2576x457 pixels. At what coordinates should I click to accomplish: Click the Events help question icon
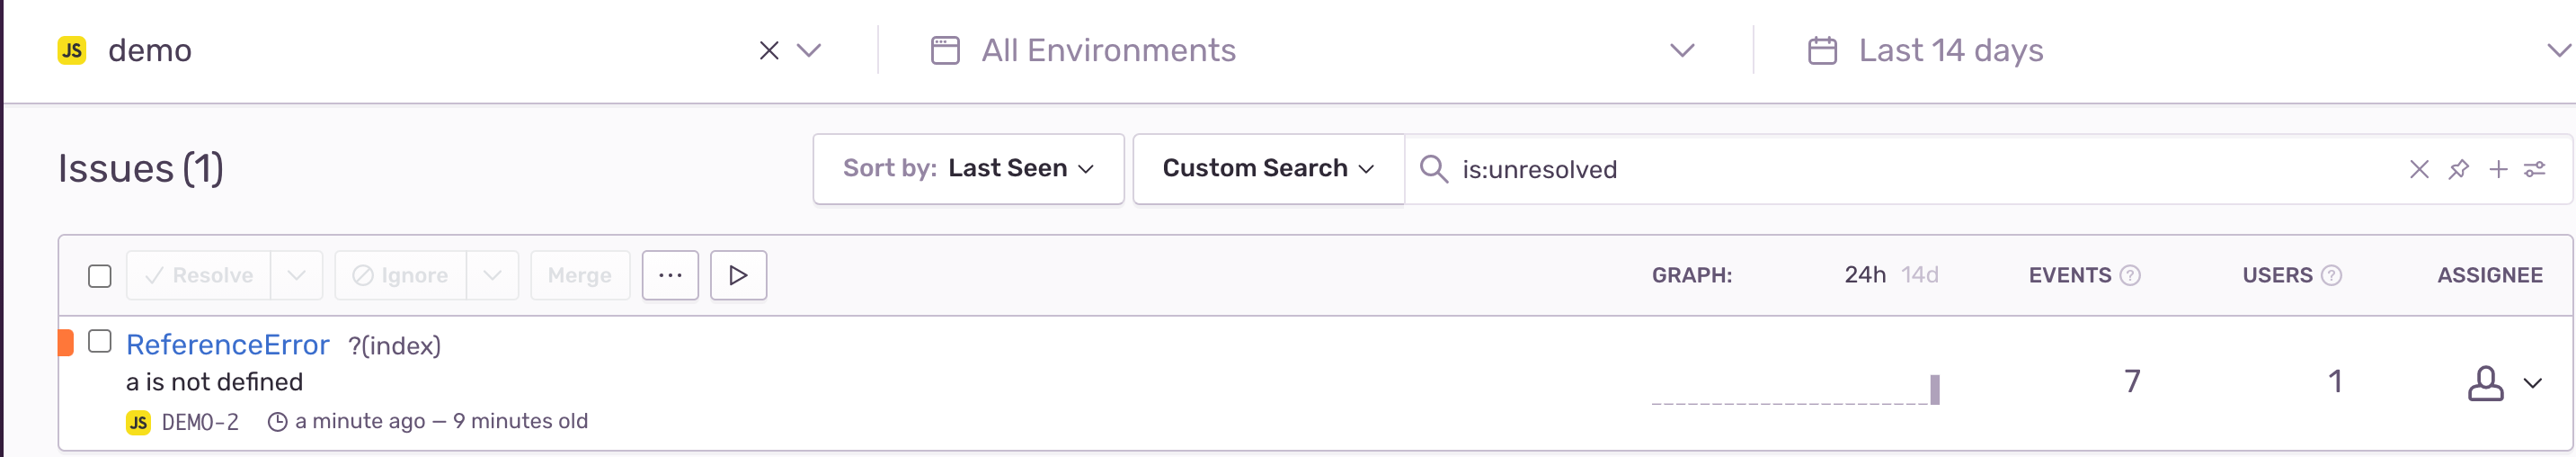pyautogui.click(x=2130, y=275)
